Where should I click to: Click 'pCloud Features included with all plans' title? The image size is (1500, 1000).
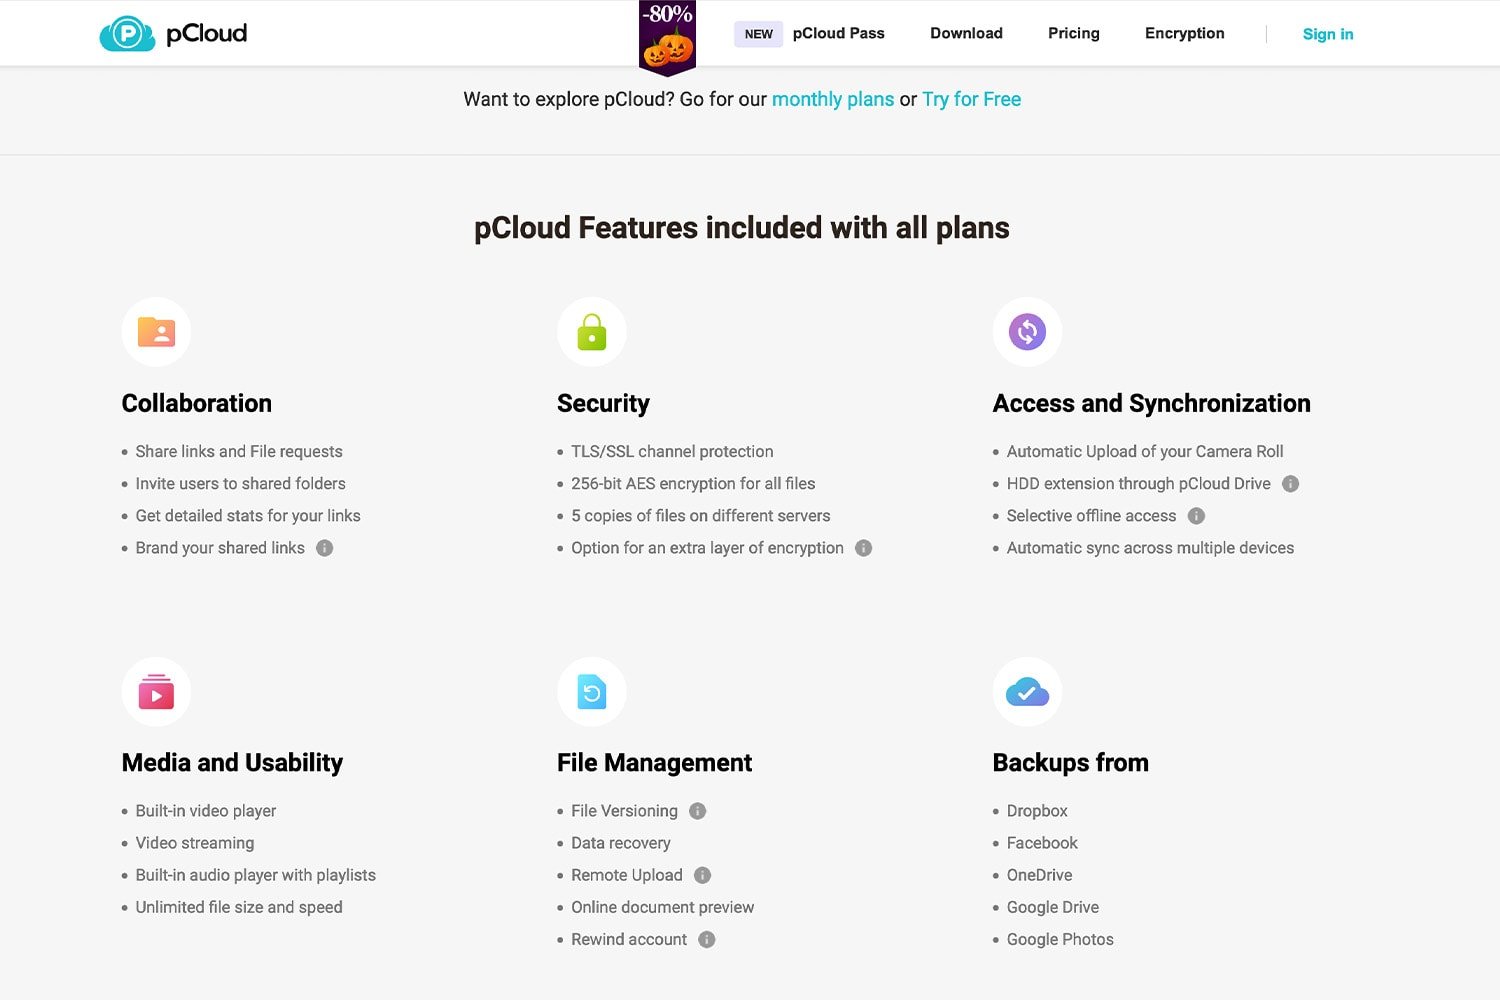click(742, 228)
